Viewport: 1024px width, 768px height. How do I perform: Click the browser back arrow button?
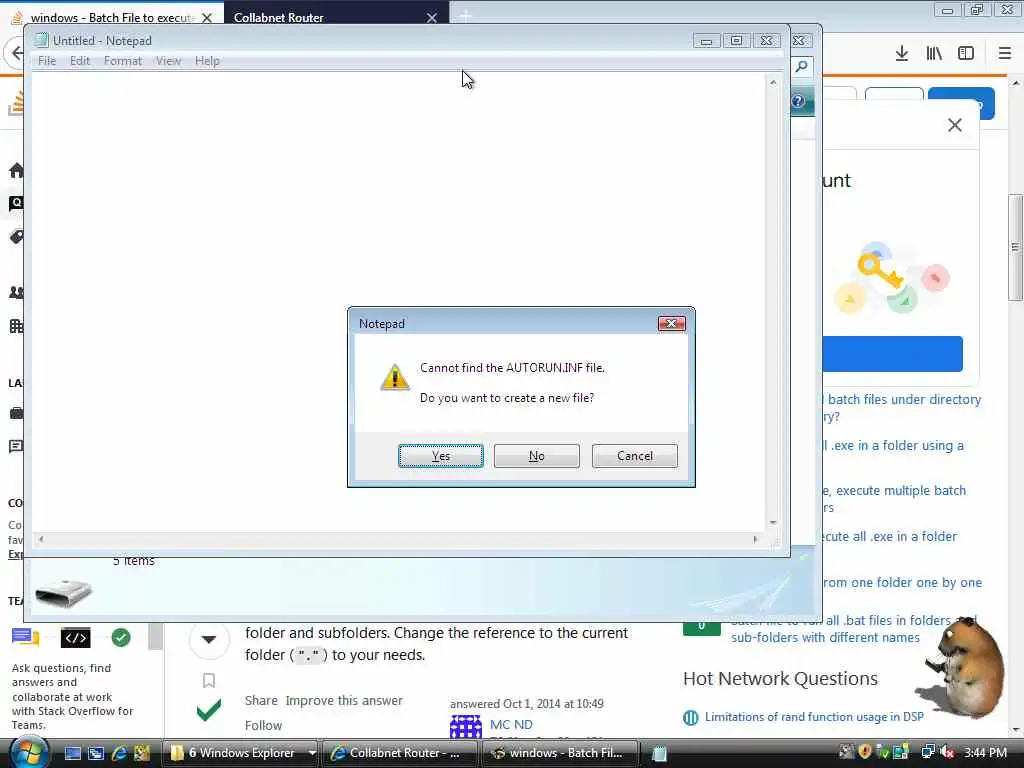(x=14, y=53)
